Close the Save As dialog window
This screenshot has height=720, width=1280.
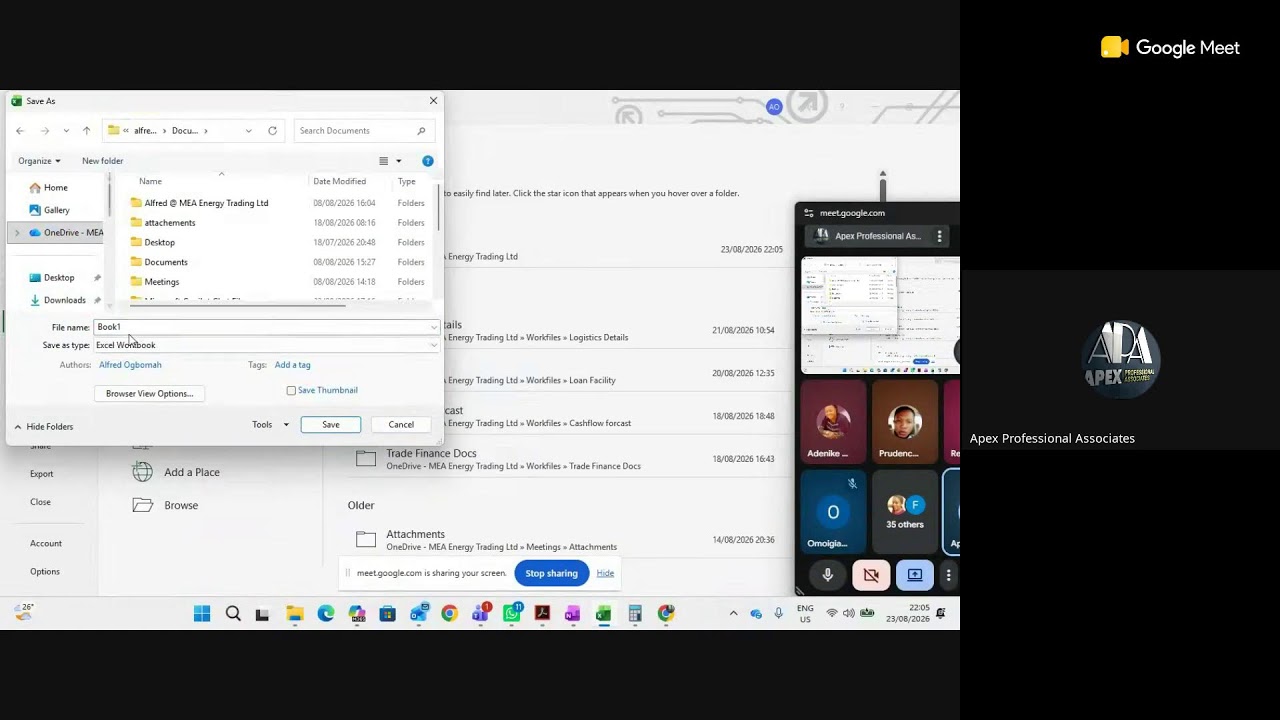[x=433, y=101]
